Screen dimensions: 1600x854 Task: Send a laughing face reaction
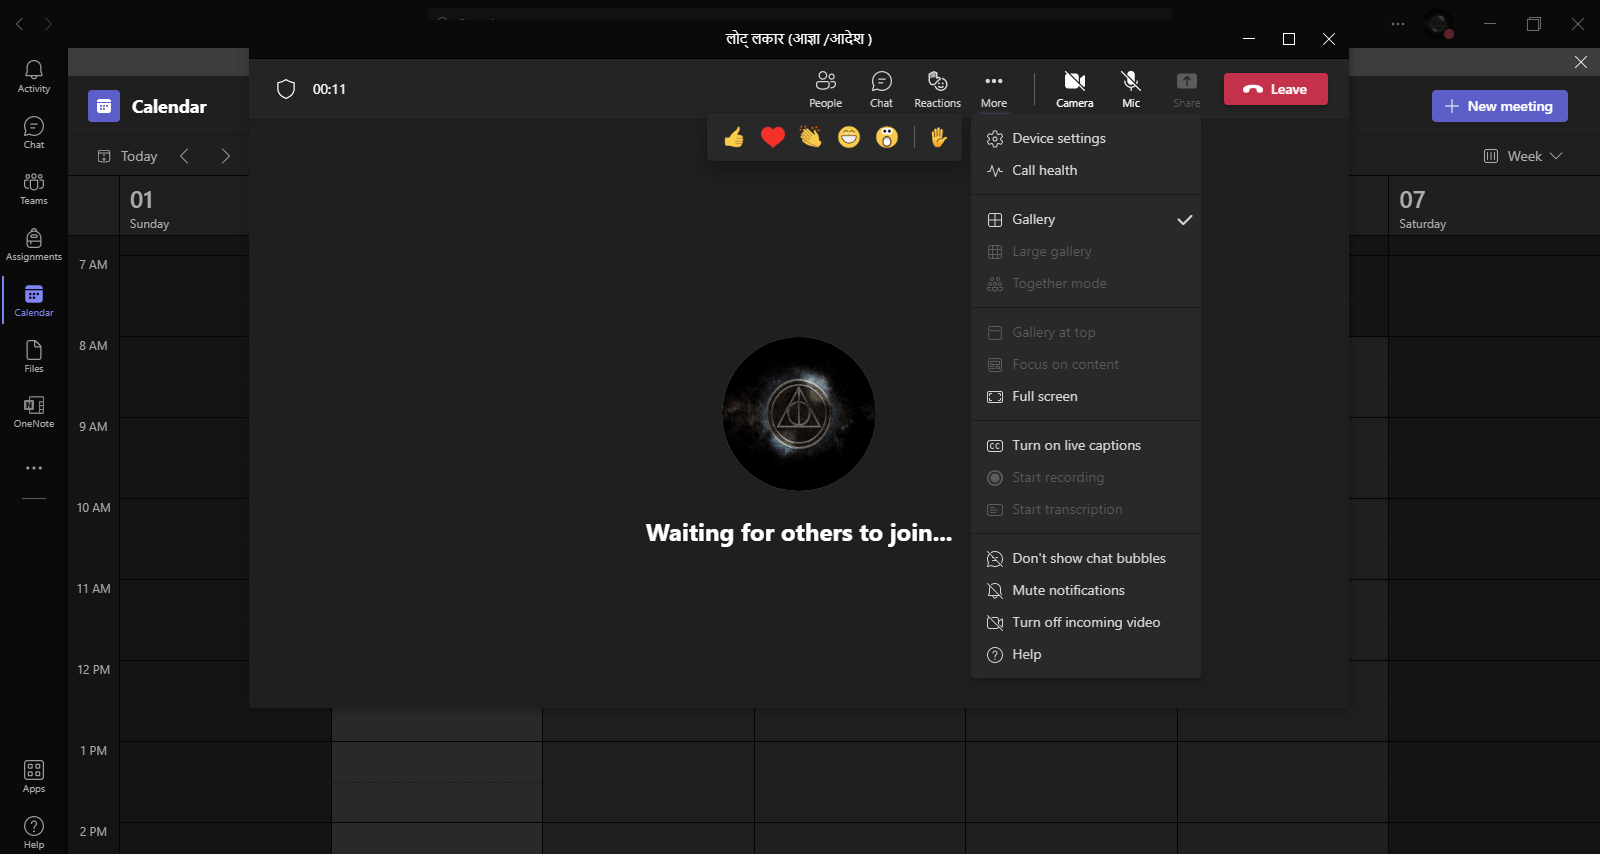coord(849,137)
